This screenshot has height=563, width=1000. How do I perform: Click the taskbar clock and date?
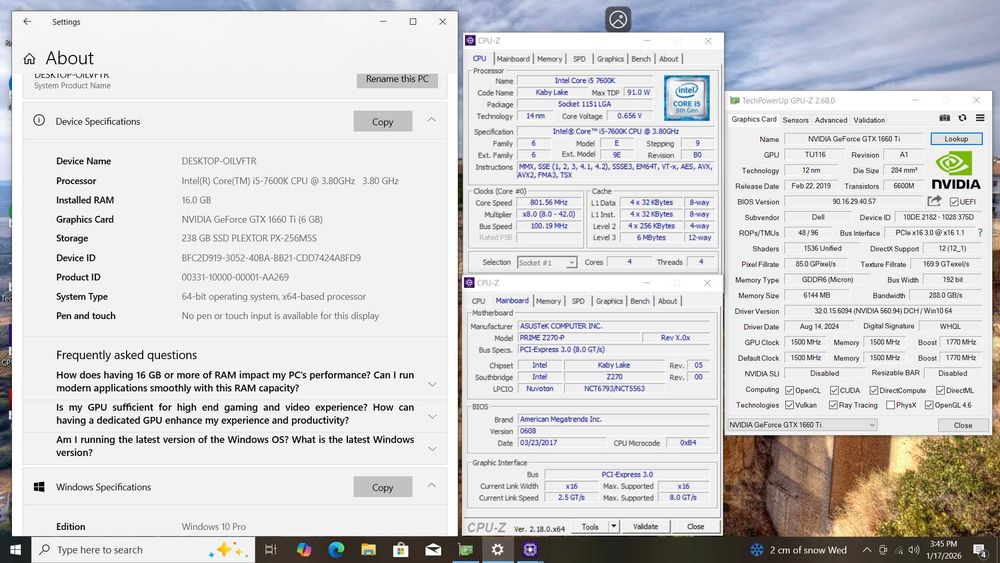pyautogui.click(x=943, y=550)
